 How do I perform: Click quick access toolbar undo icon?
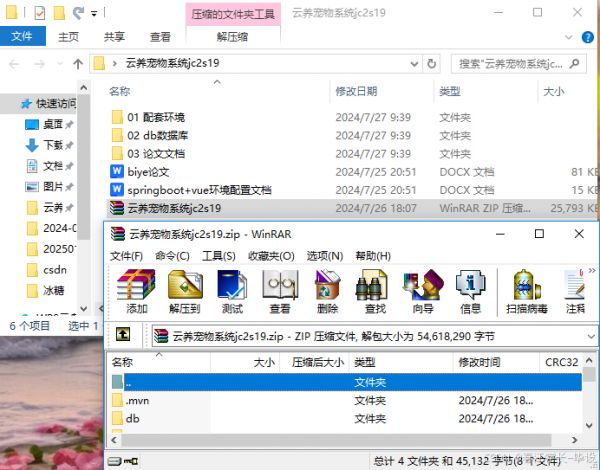click(78, 13)
